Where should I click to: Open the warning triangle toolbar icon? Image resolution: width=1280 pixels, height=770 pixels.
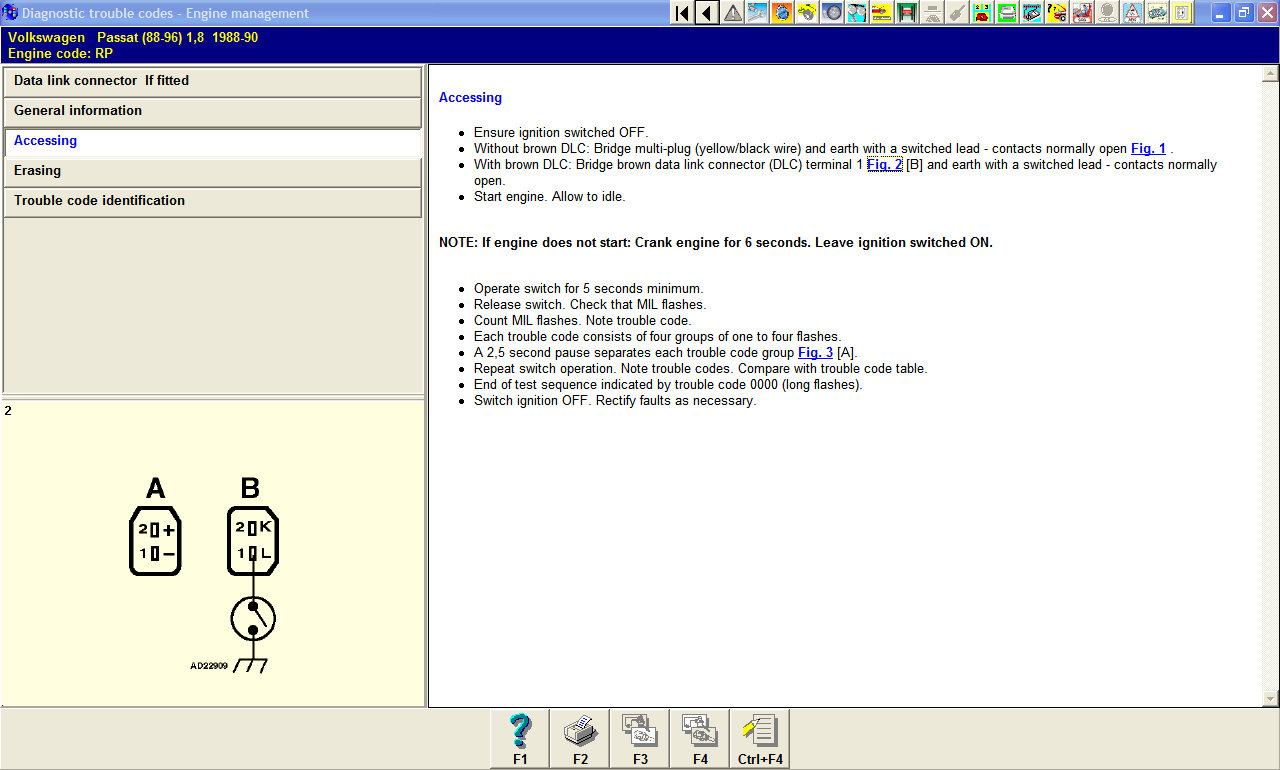tap(733, 13)
